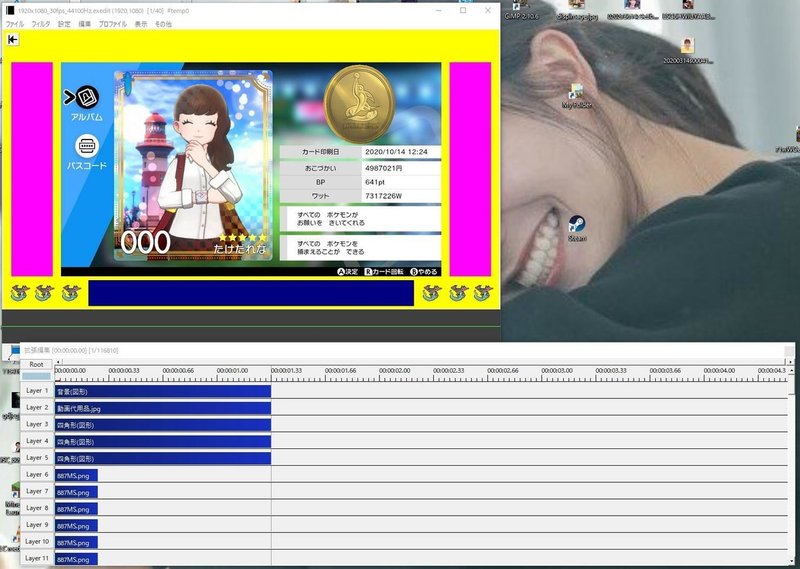Toggle visibility of Layer 10
This screenshot has width=800, height=569.
click(x=37, y=542)
